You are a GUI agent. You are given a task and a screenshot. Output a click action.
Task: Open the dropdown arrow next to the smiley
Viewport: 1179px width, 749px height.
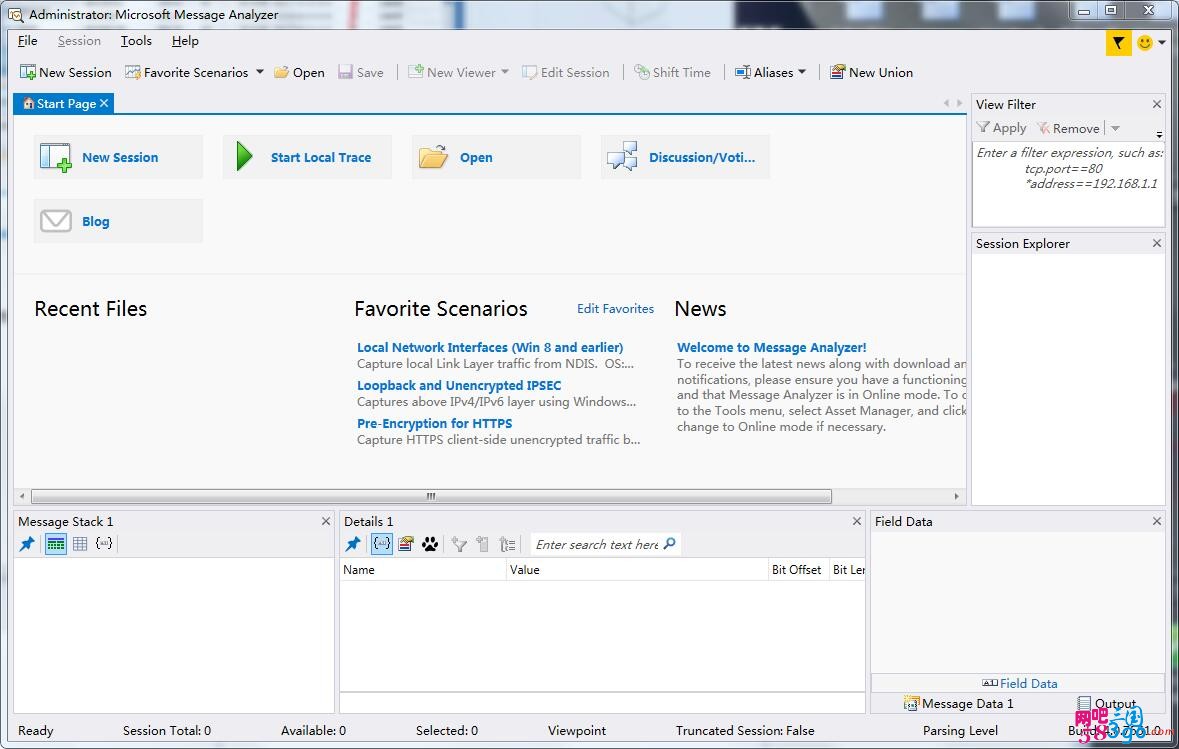pos(1162,43)
